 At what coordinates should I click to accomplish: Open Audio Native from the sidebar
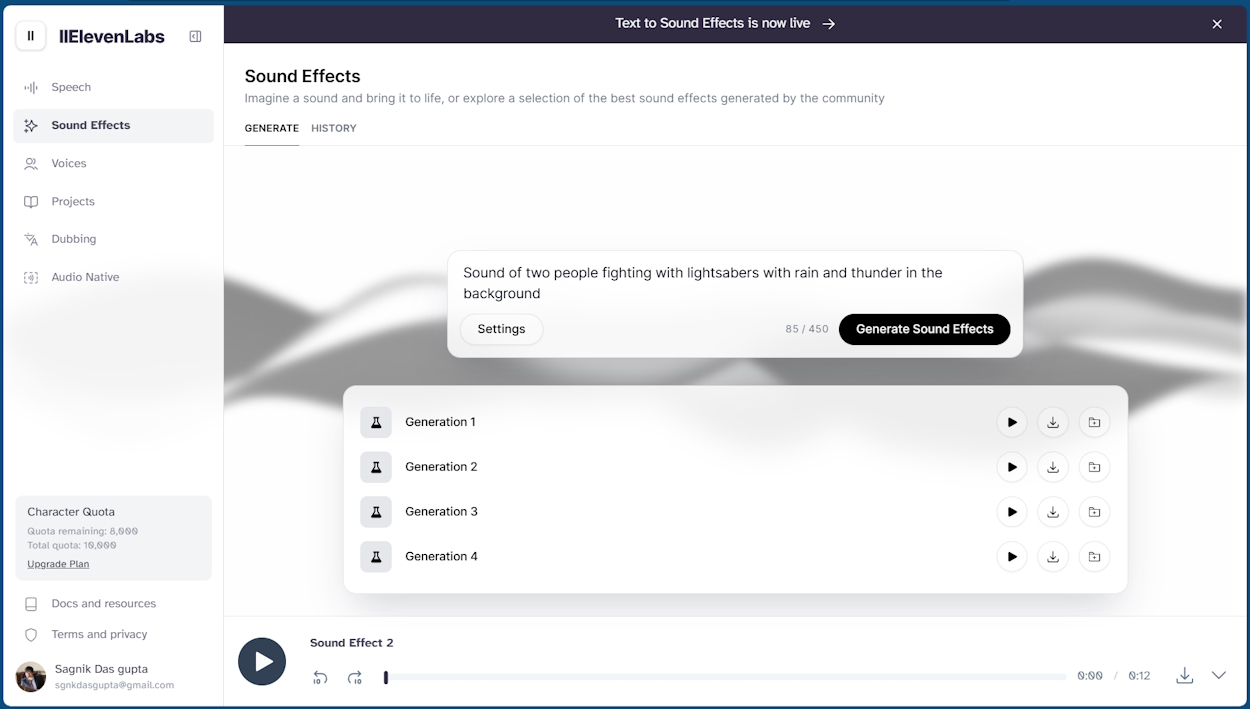(84, 277)
